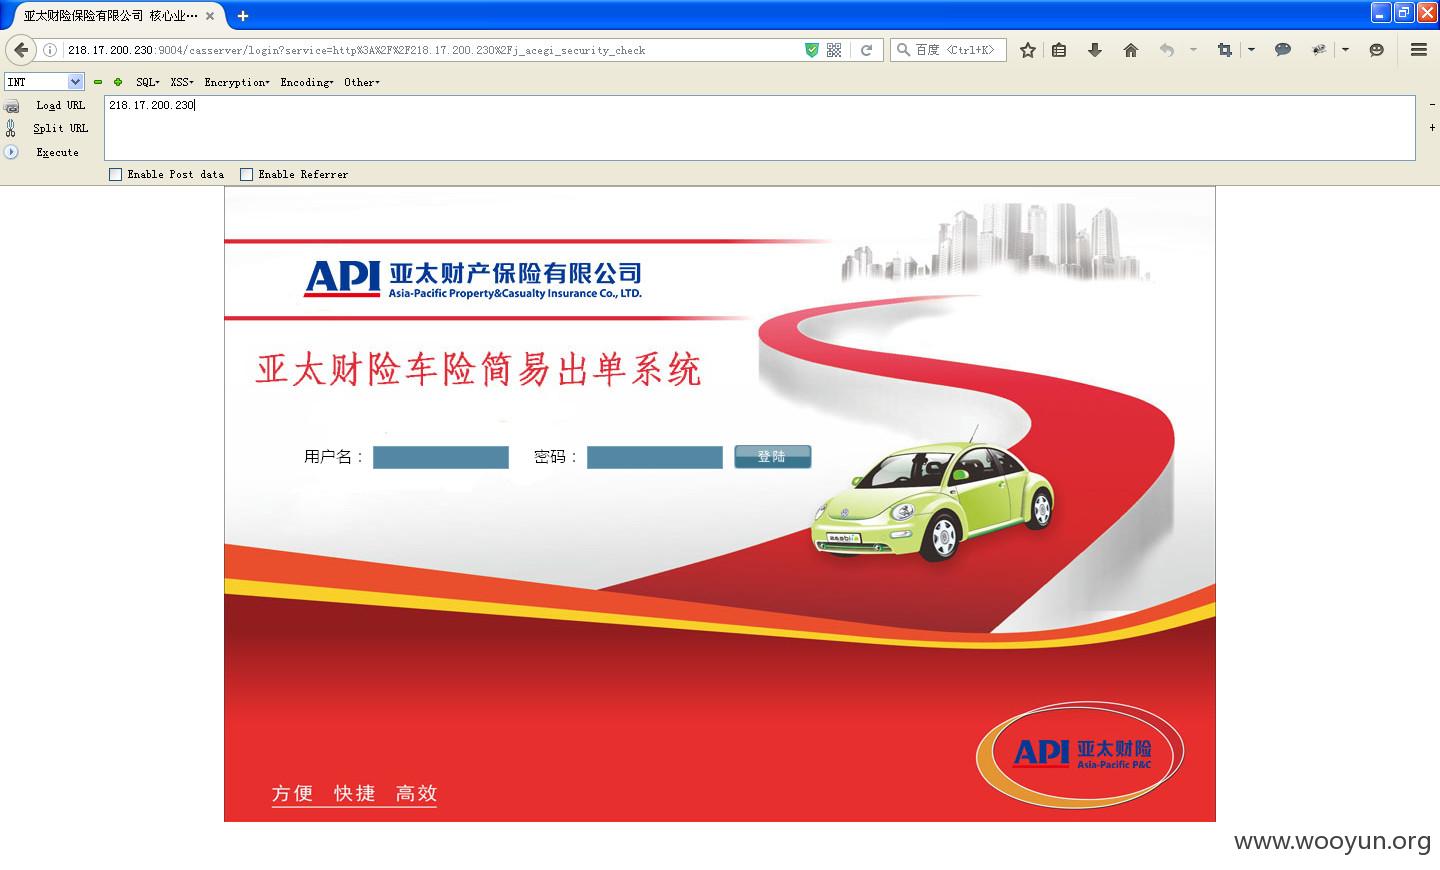Reload the page with the refresh icon
The width and height of the screenshot is (1440, 870).
867,50
